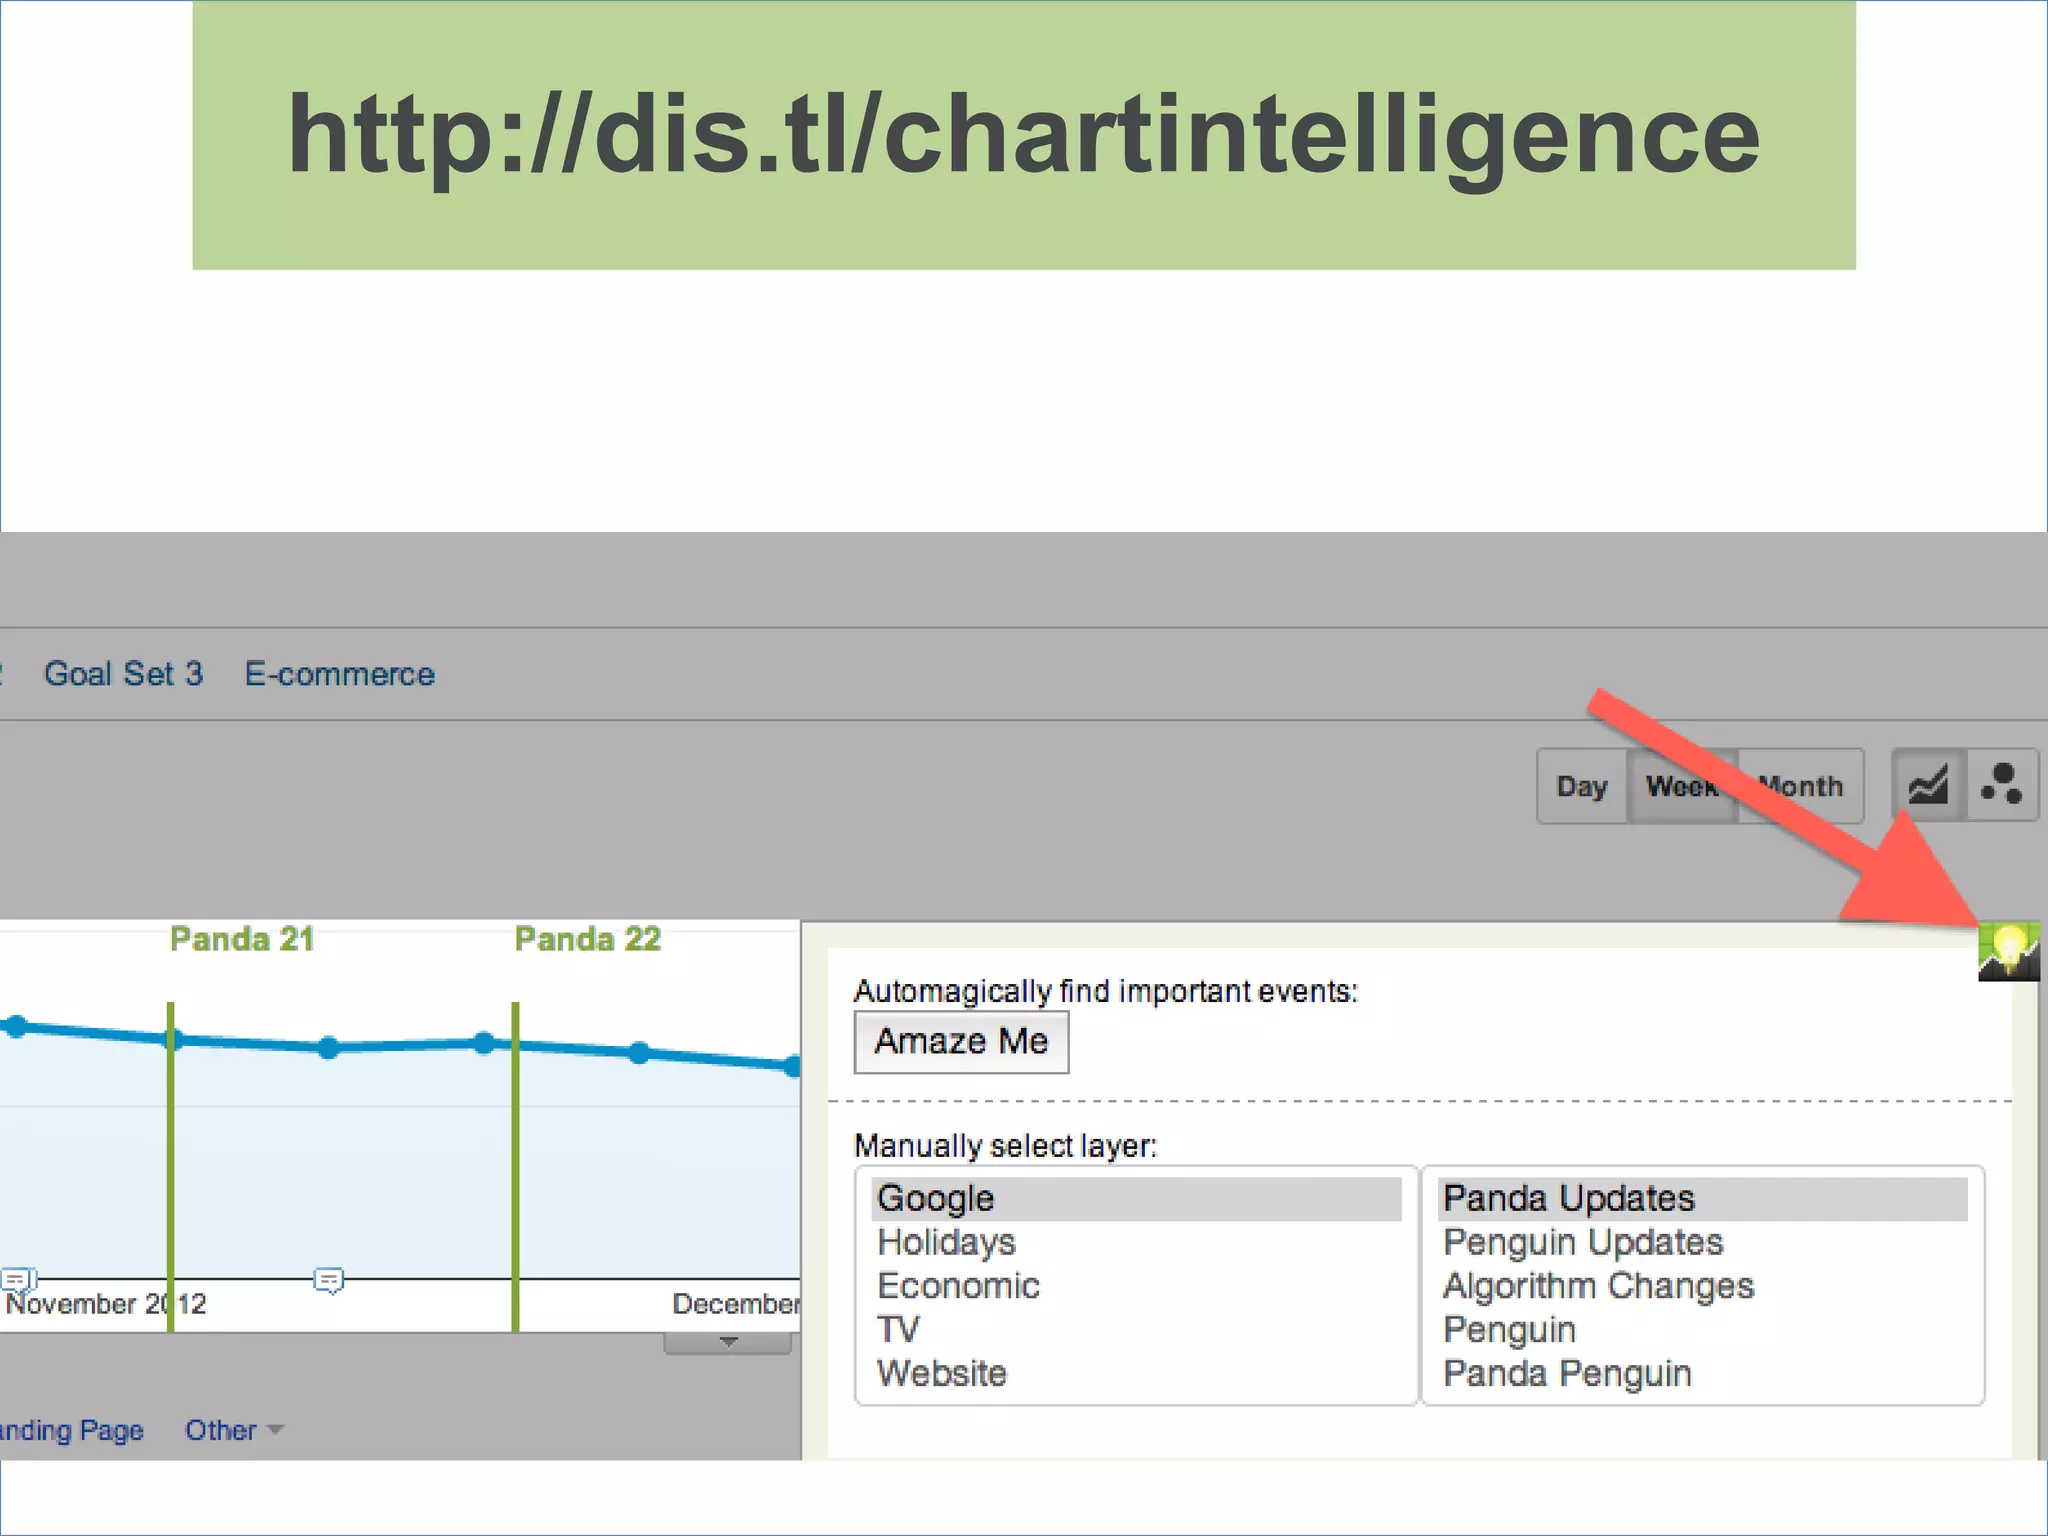Click the Panda 21 marker line
The width and height of the screenshot is (2048, 1536).
(x=171, y=1166)
